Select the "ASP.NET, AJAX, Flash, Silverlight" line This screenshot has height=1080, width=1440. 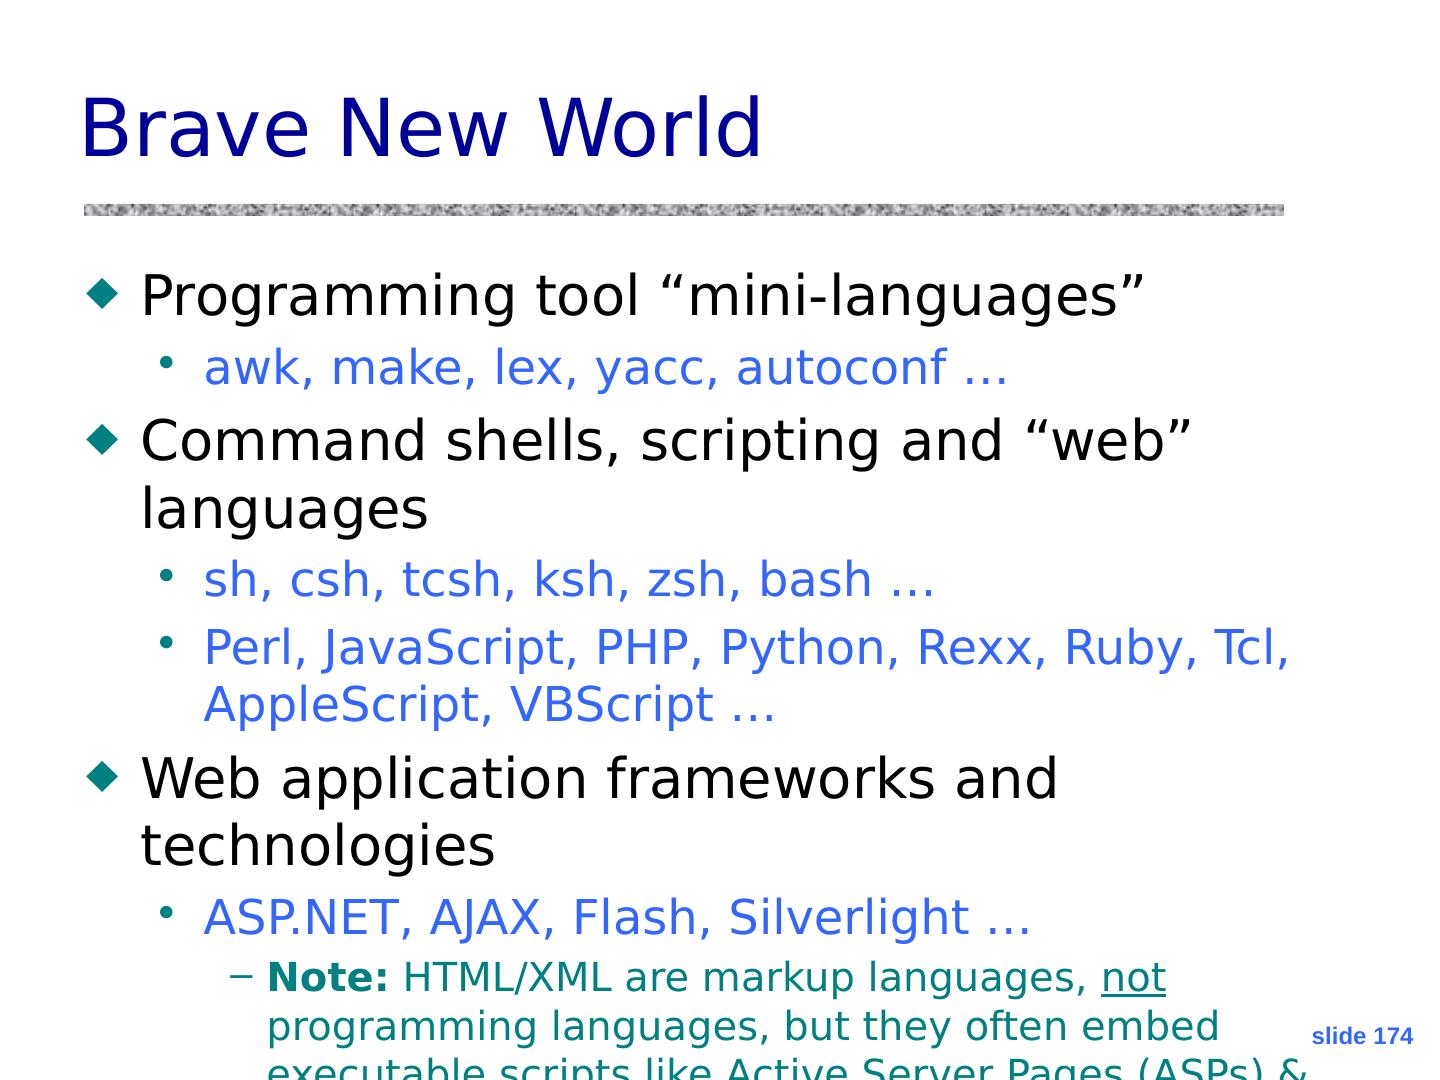(617, 917)
